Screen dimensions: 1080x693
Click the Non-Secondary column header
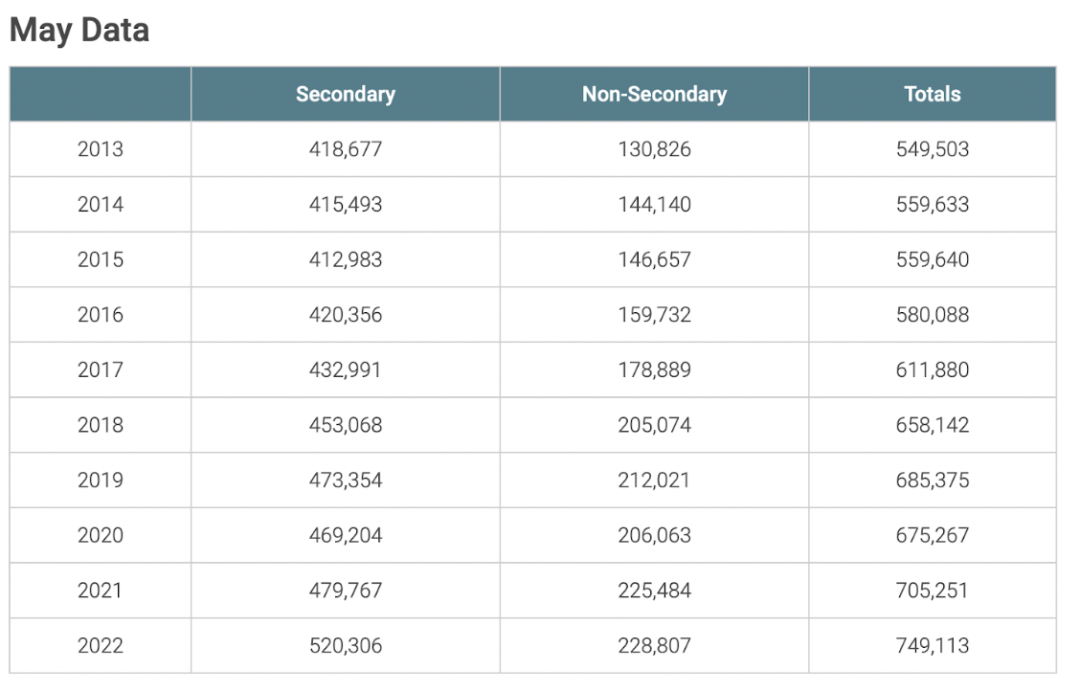654,94
